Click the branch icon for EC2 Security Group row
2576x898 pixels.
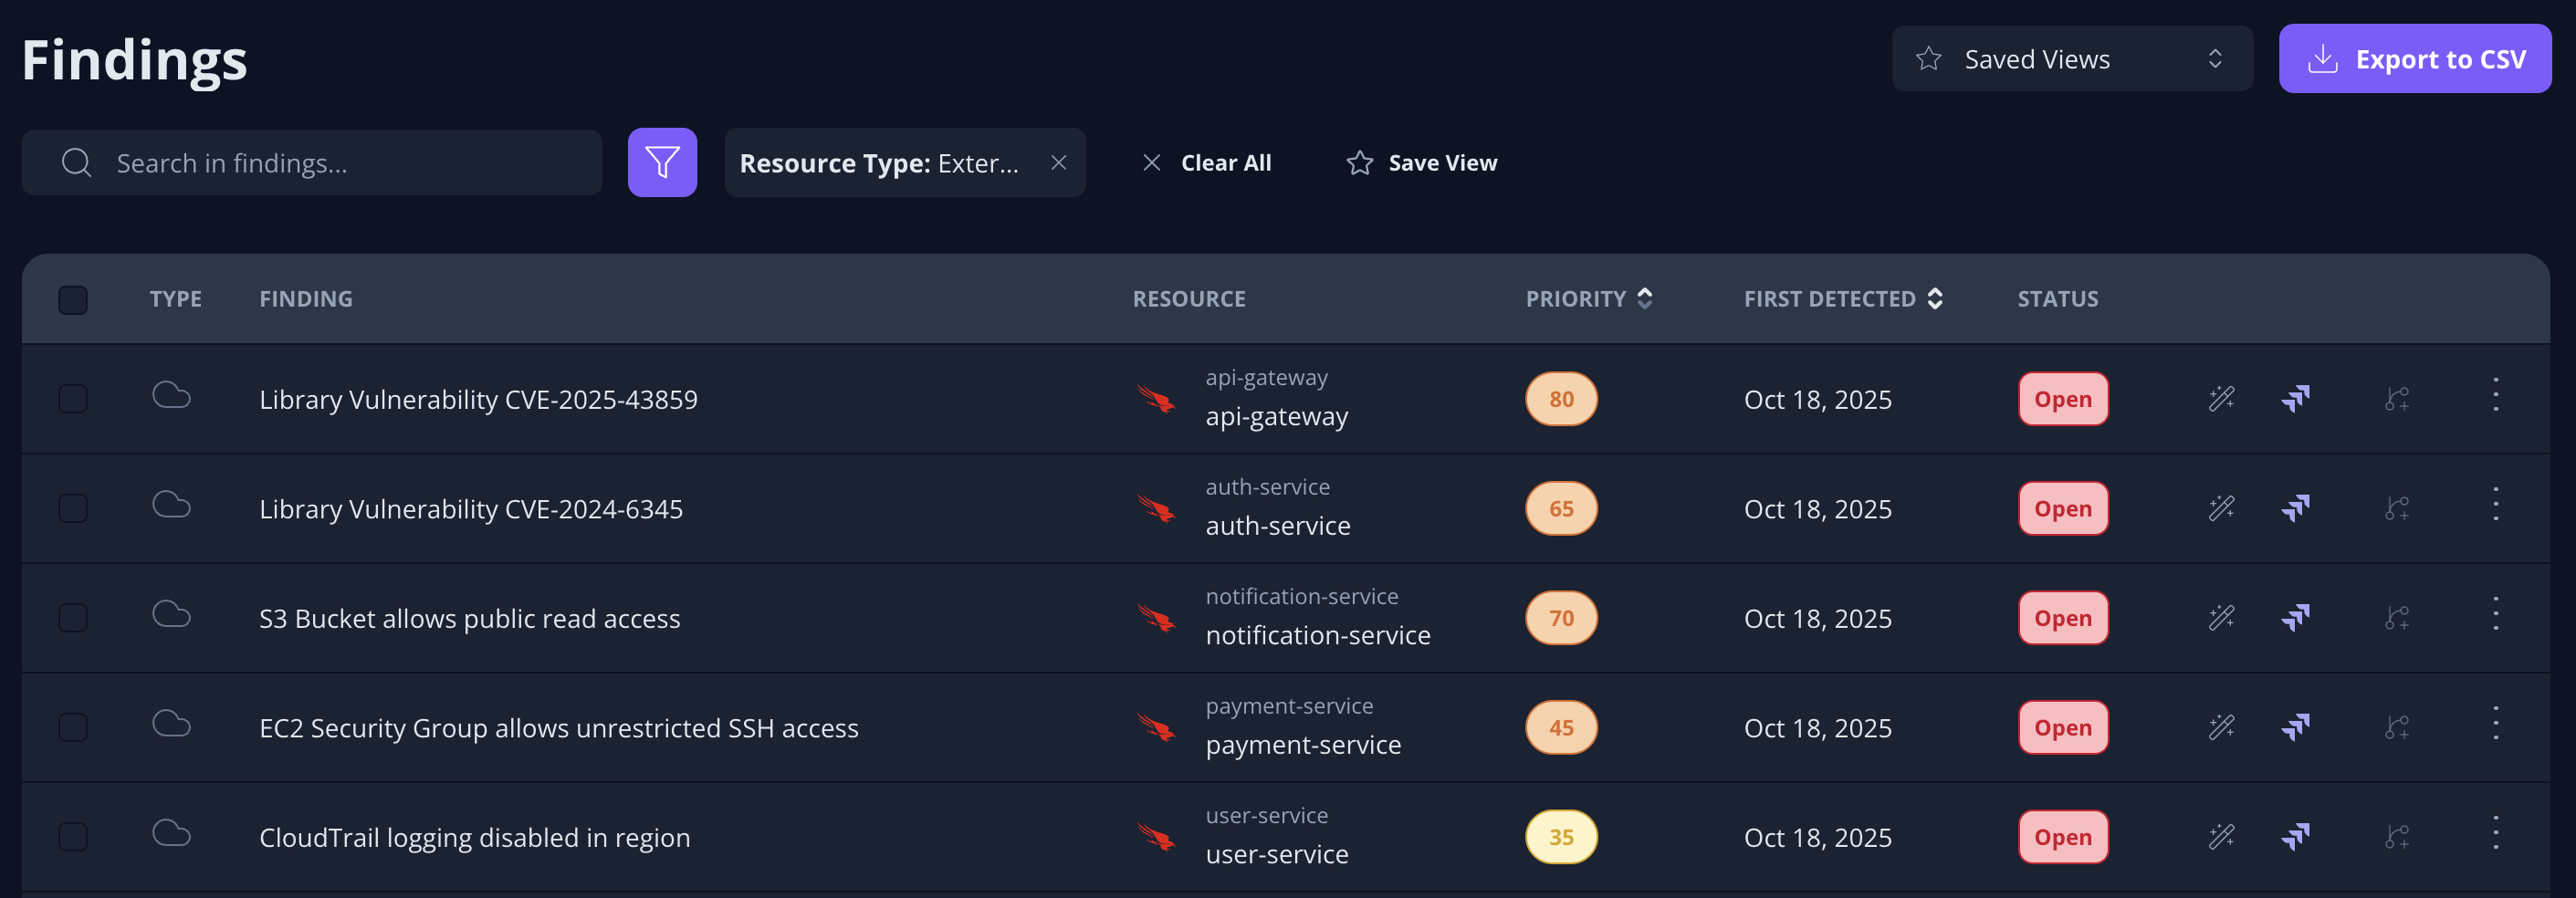point(2397,727)
